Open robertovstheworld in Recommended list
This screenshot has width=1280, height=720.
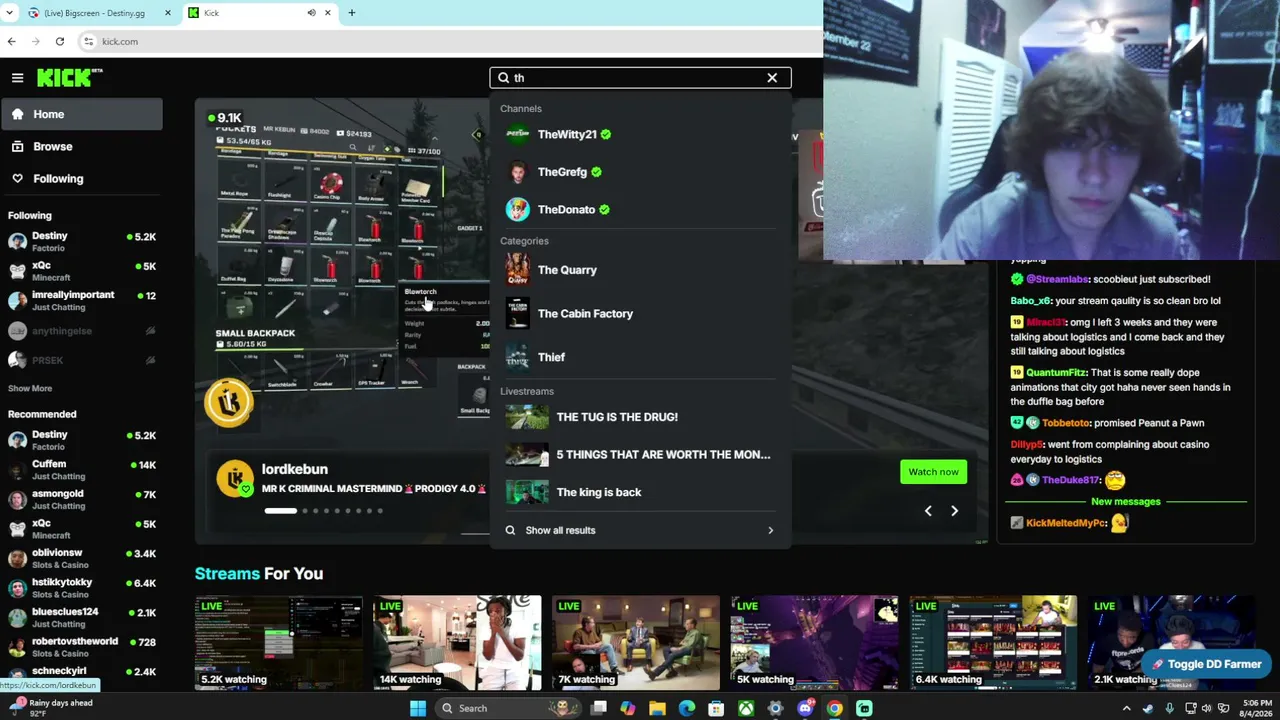point(81,646)
